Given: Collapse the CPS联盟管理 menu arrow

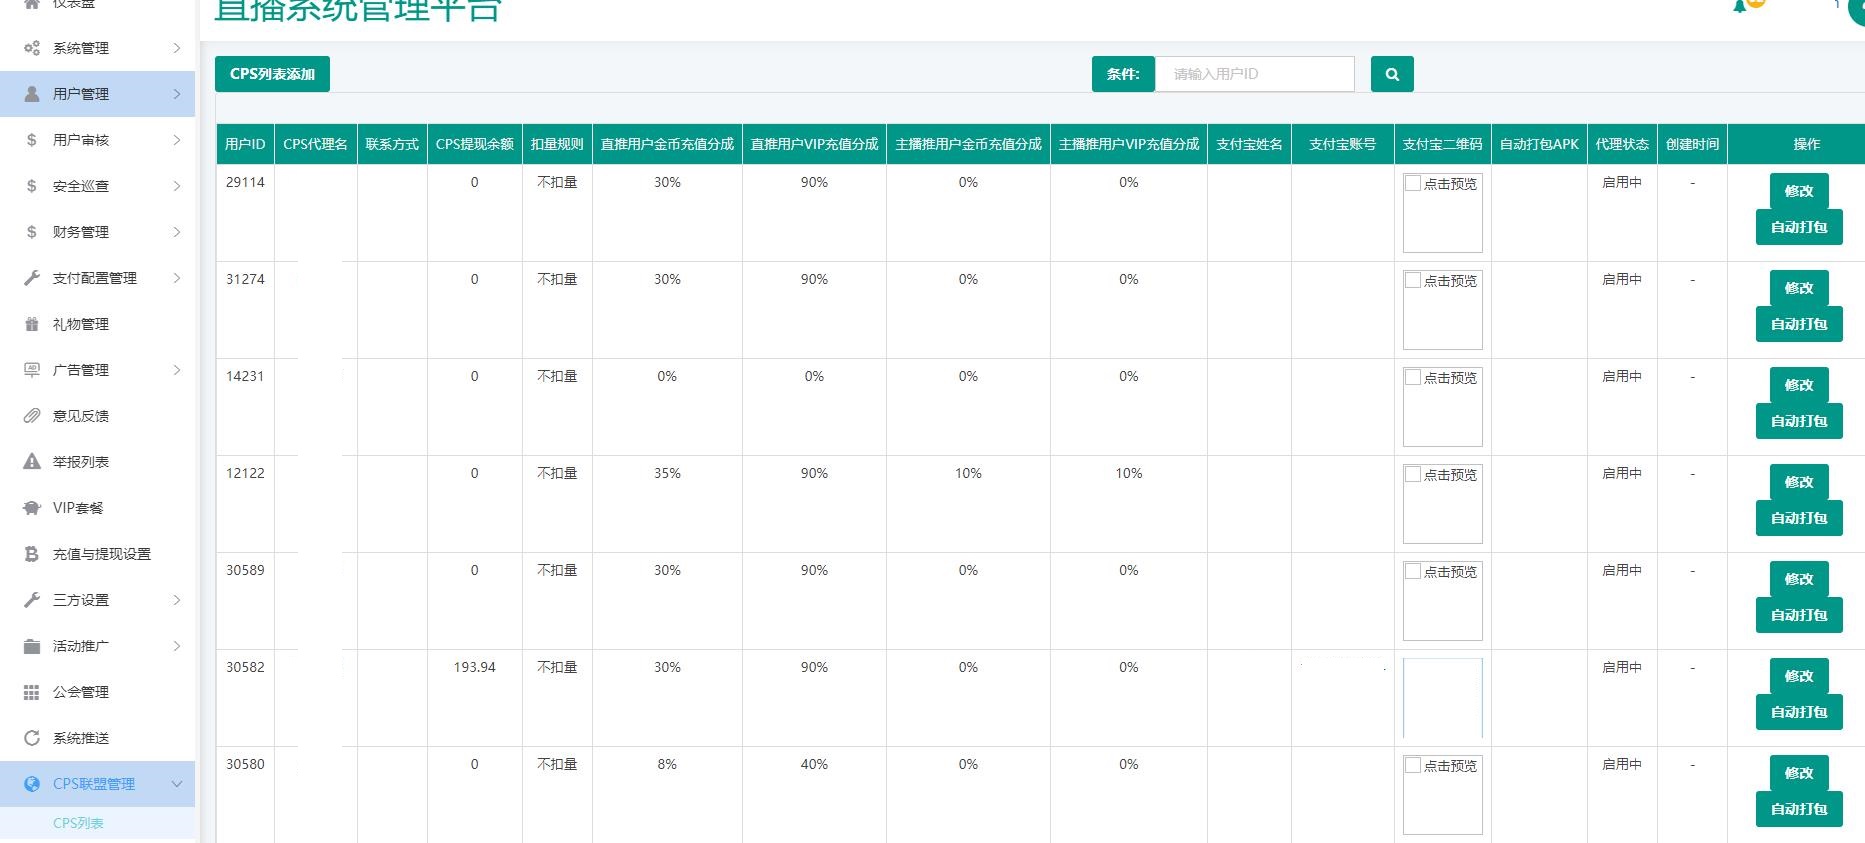Looking at the screenshot, I should (177, 784).
